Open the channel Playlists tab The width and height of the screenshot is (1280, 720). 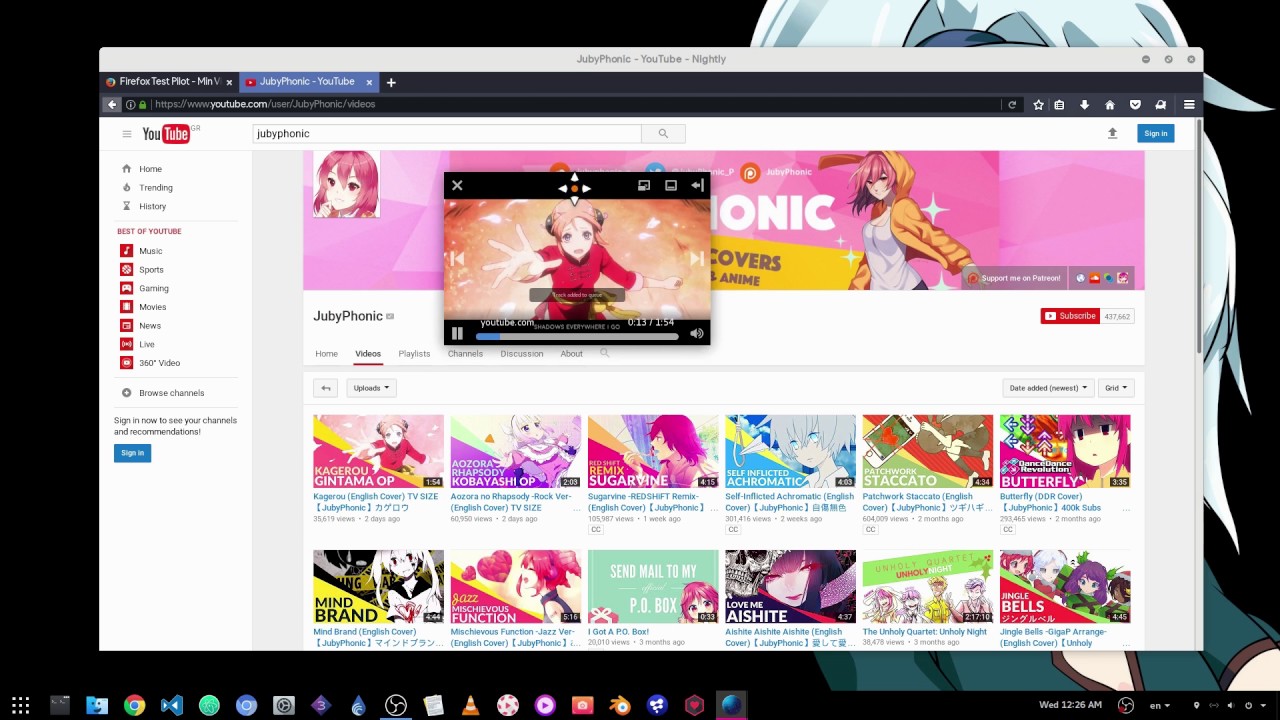(414, 354)
